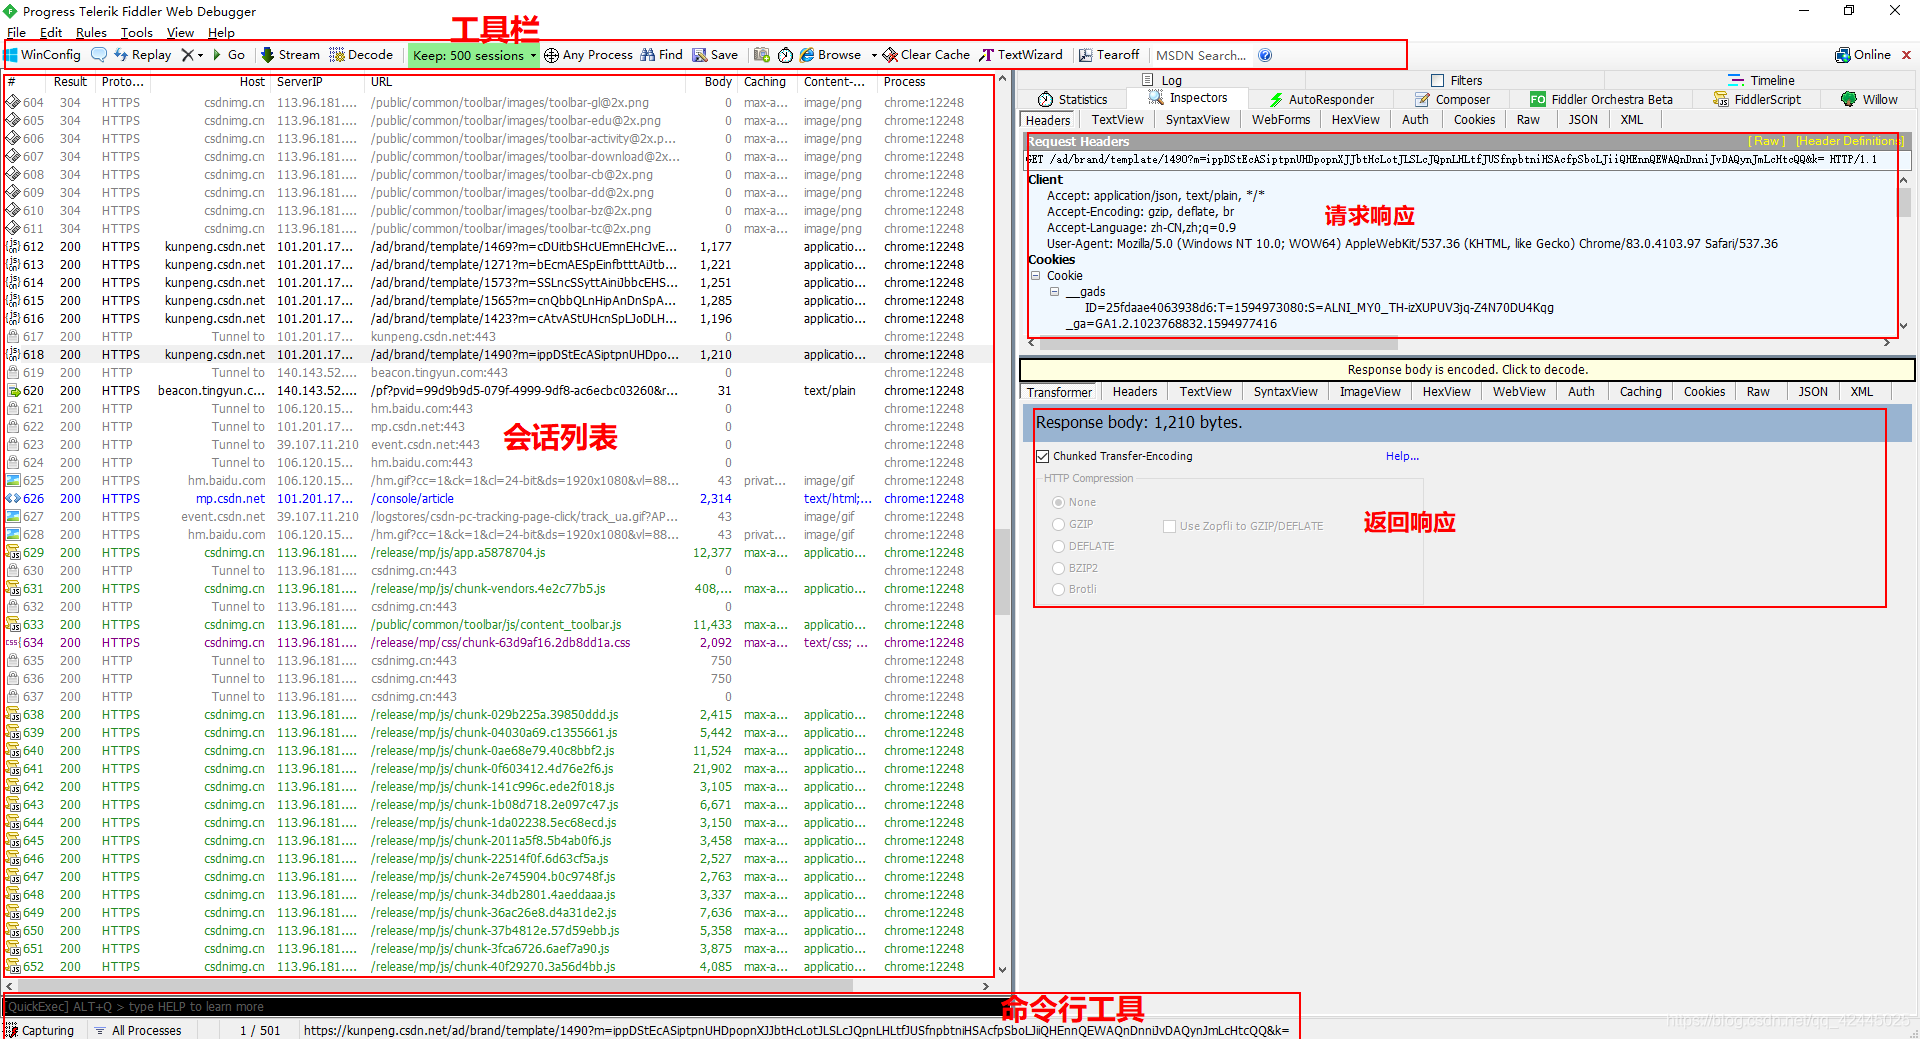
Task: Collapse the Cookie tree node
Action: 1036,276
